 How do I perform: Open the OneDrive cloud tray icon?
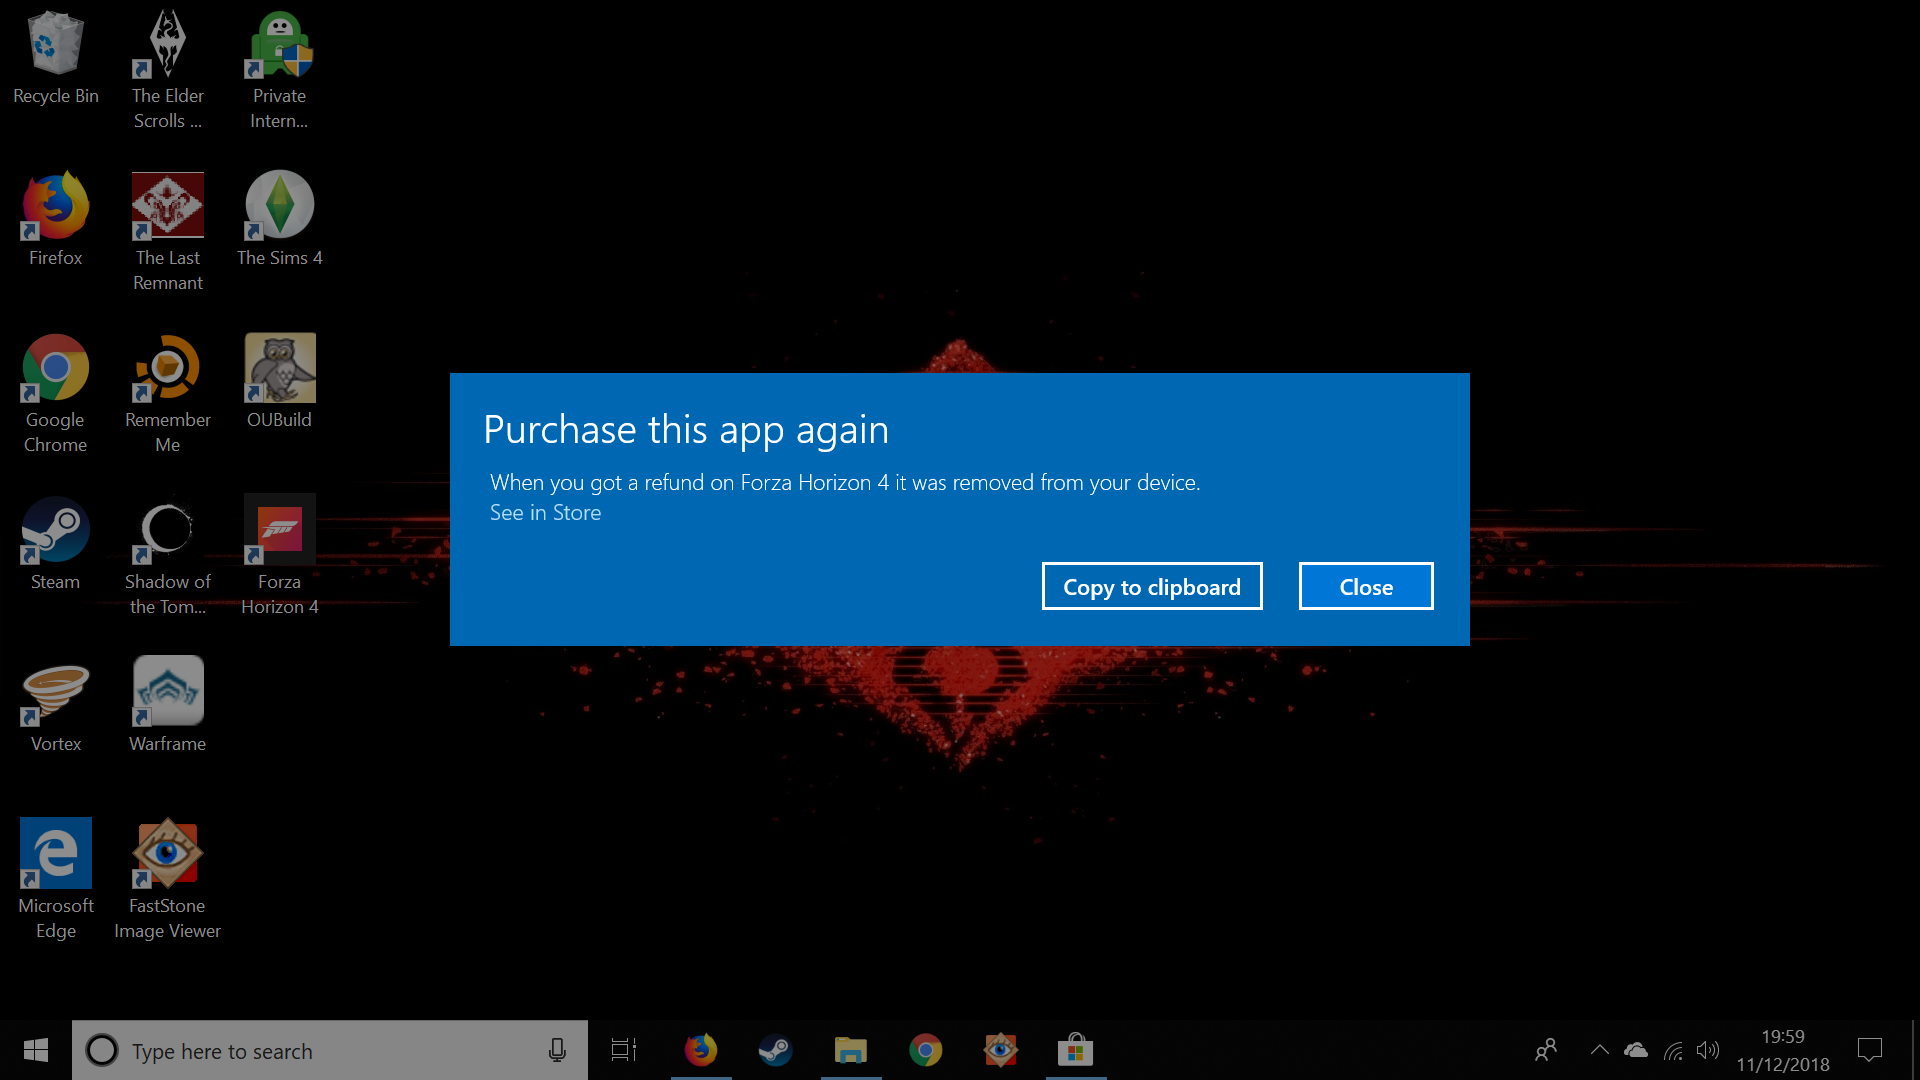pos(1636,1050)
